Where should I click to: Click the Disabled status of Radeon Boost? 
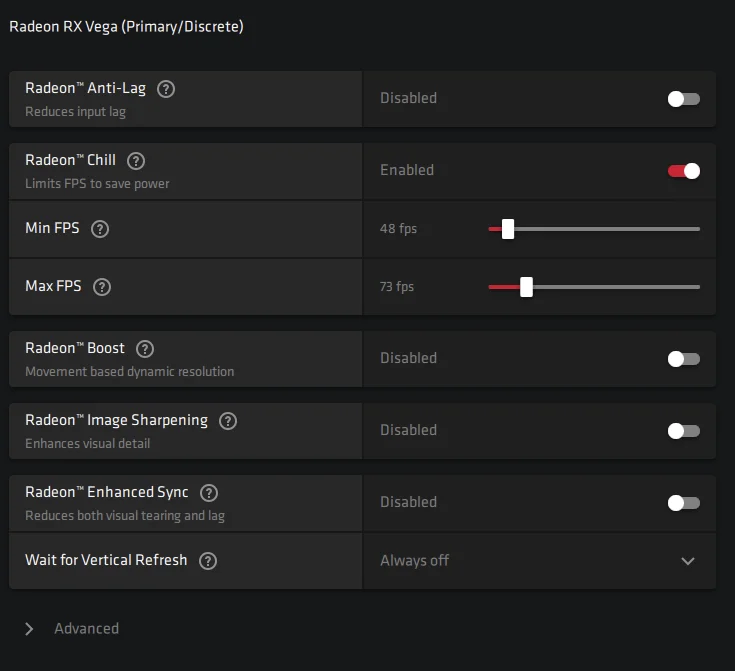coord(408,358)
